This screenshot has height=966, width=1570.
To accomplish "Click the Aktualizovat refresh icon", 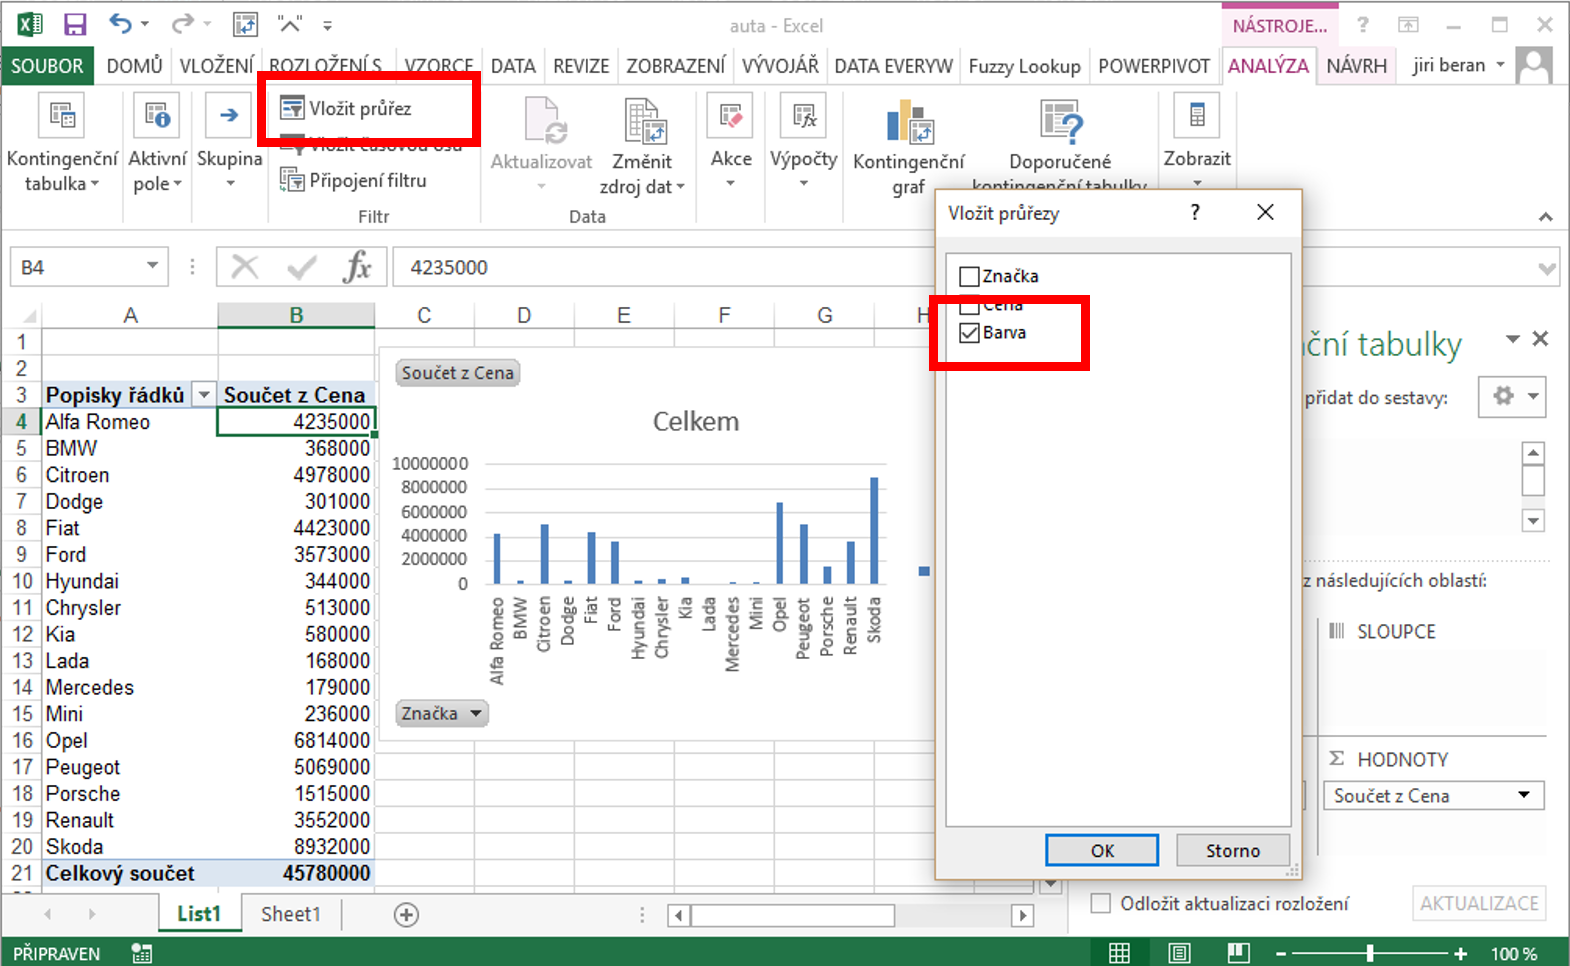I will (x=545, y=121).
